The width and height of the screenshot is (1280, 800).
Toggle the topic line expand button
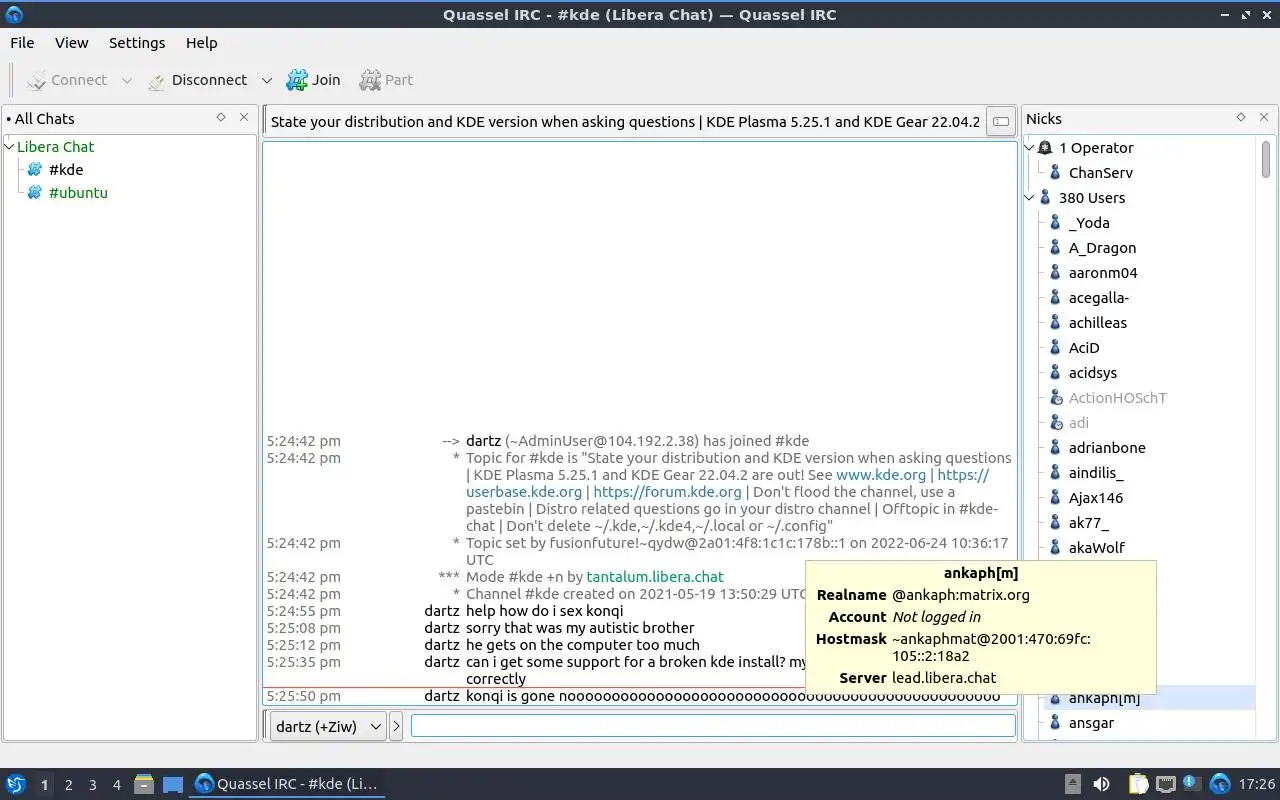click(x=1000, y=122)
